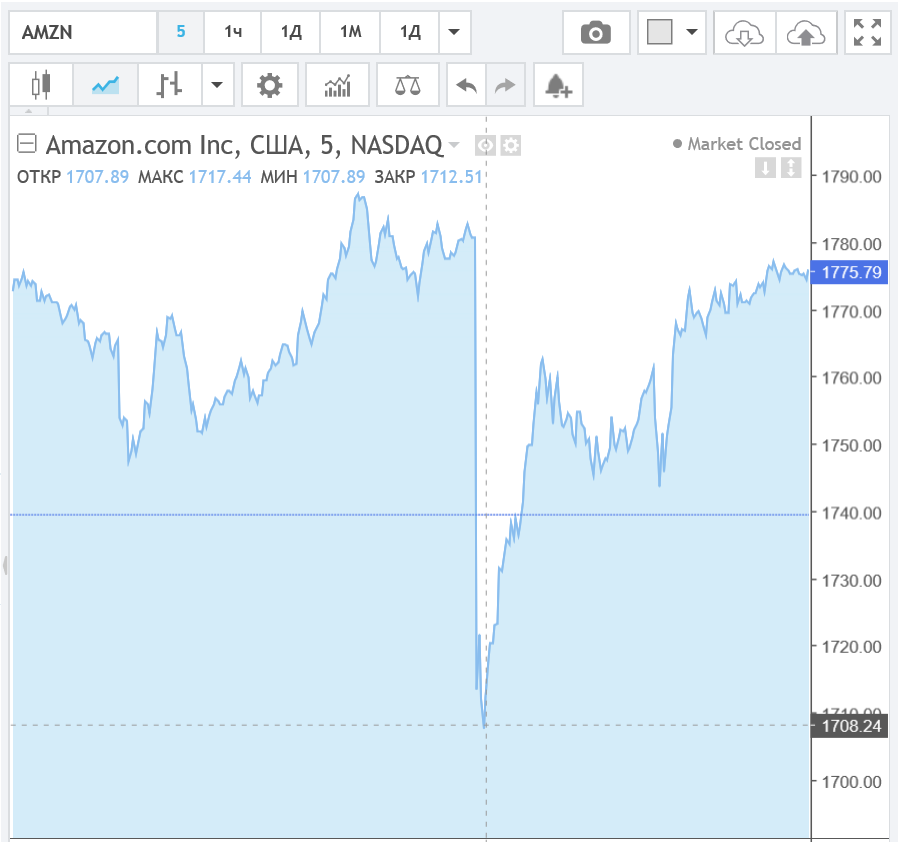Click the down arrow pane button
Viewport: 900px width, 842px height.
(765, 168)
